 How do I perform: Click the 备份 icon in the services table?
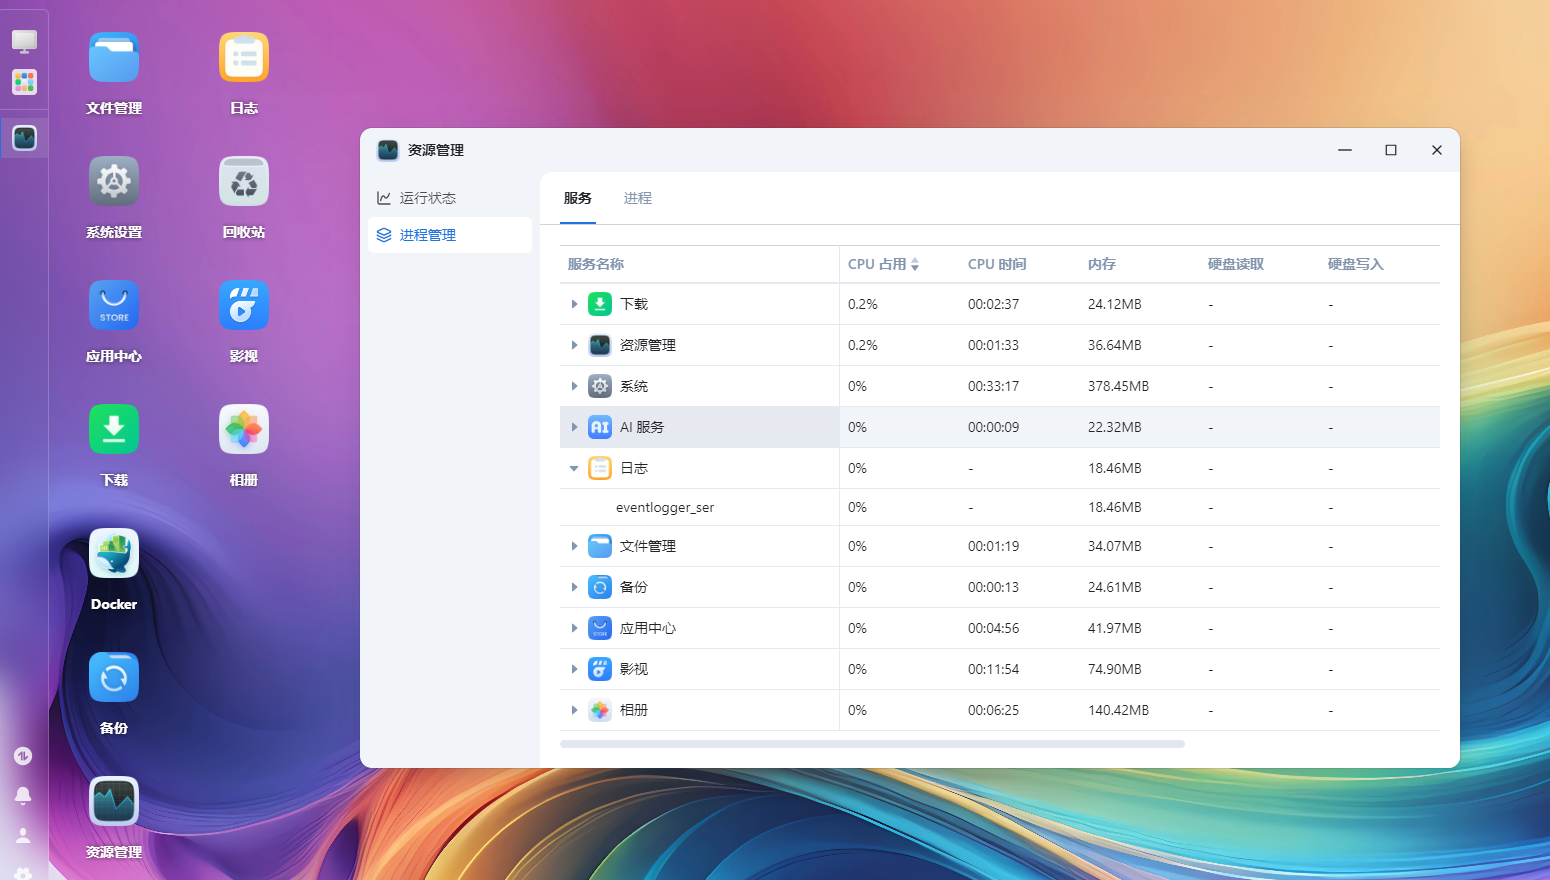[x=600, y=587]
